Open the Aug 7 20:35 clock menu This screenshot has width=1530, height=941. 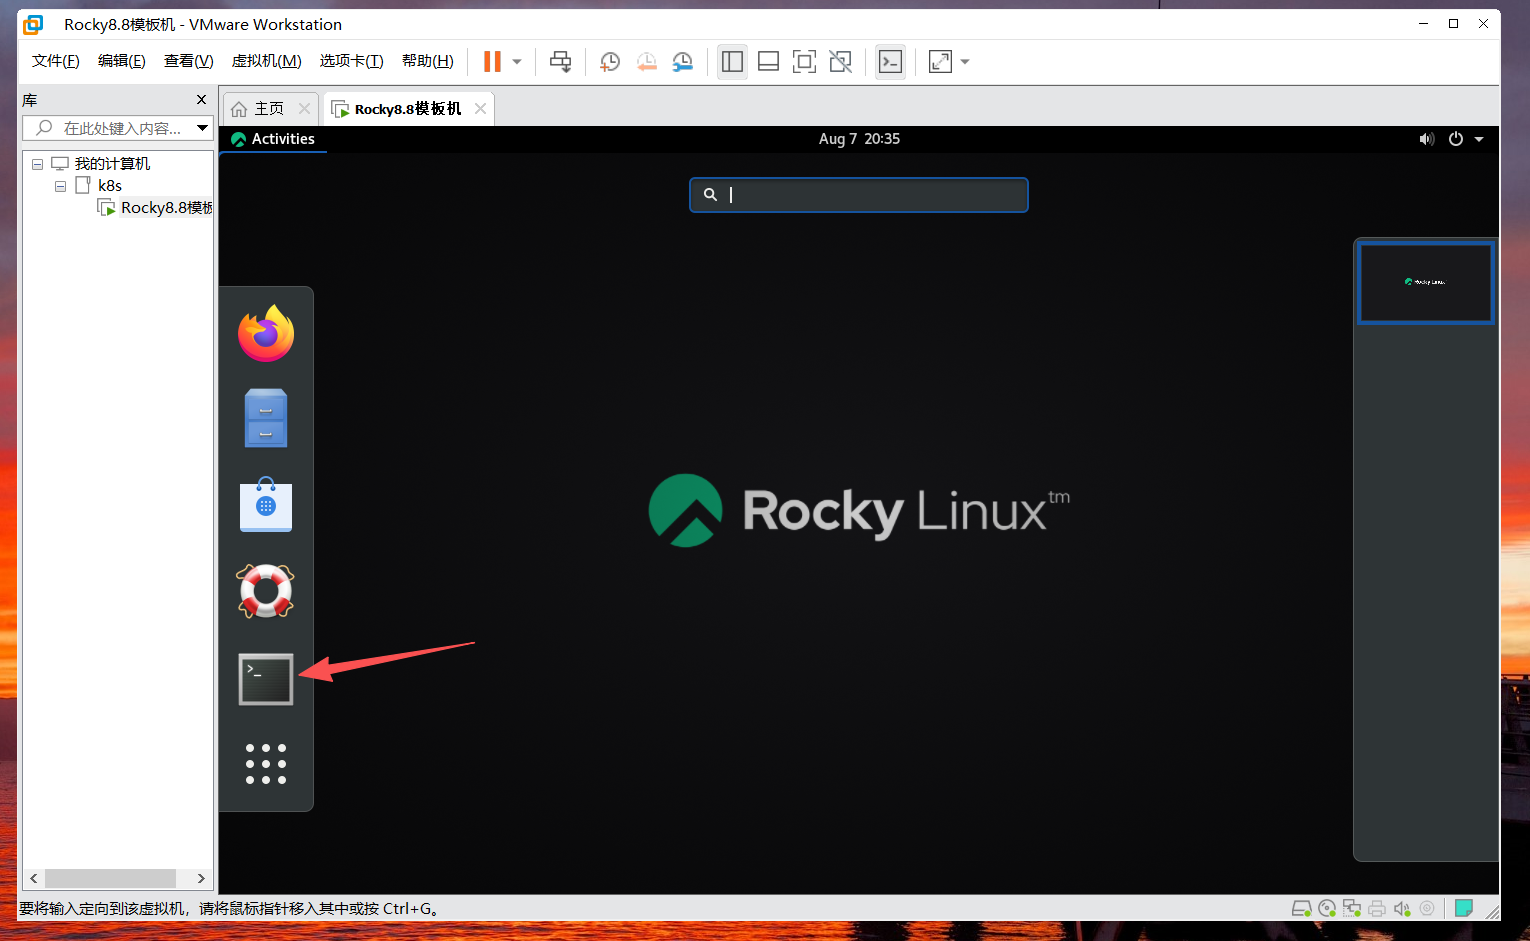coord(859,139)
